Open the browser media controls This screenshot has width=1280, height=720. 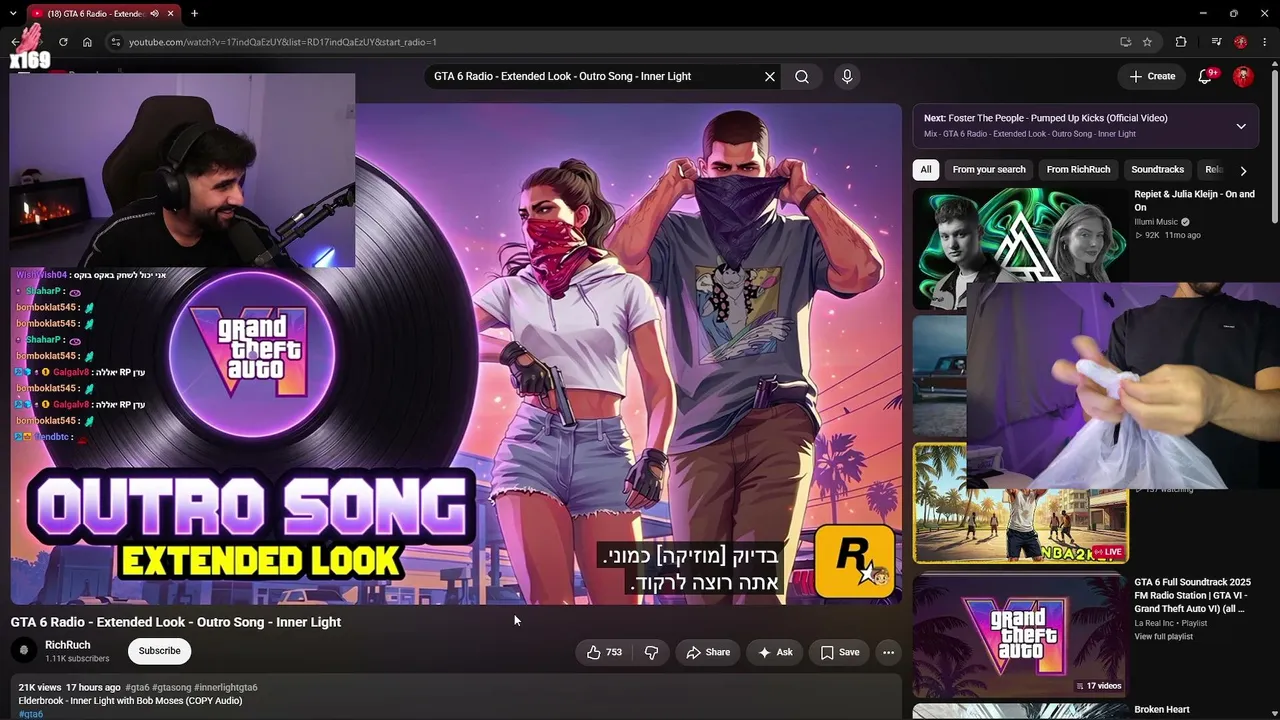tap(1216, 42)
